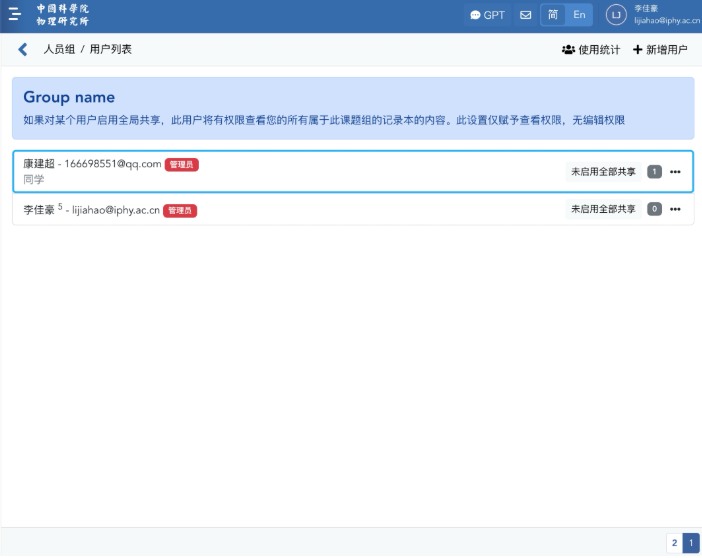The height and width of the screenshot is (558, 702).
Task: Switch language to En
Action: coord(579,15)
